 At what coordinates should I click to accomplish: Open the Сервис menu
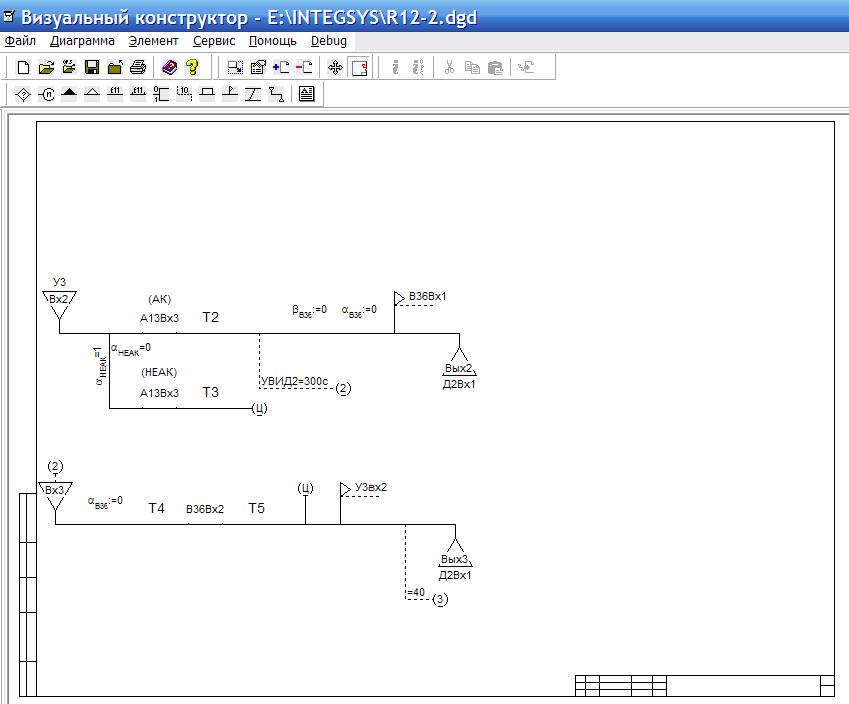214,41
